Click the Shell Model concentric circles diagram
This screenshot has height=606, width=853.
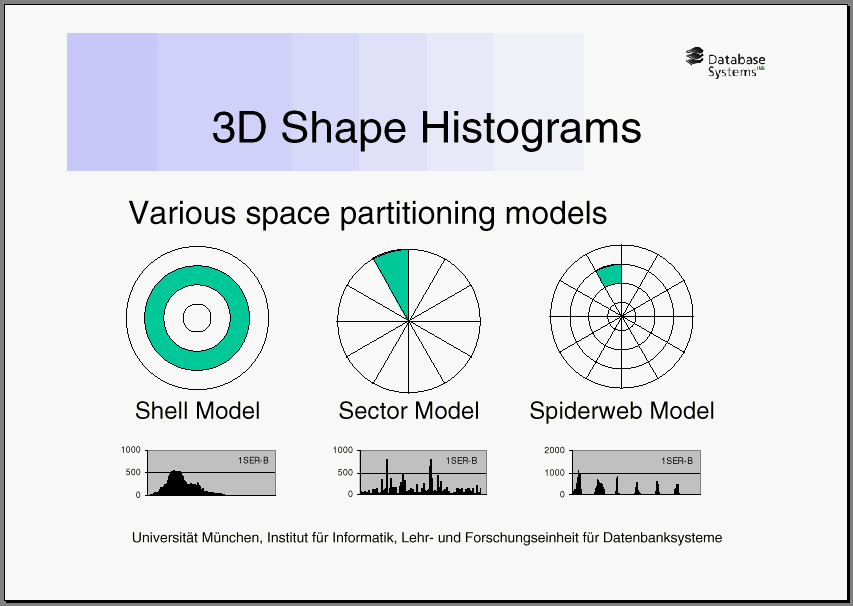click(x=197, y=318)
